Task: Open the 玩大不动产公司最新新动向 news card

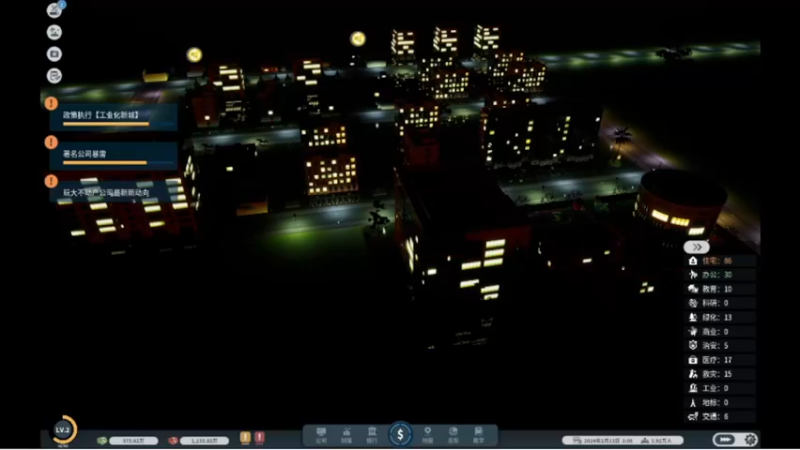Action: [113, 193]
